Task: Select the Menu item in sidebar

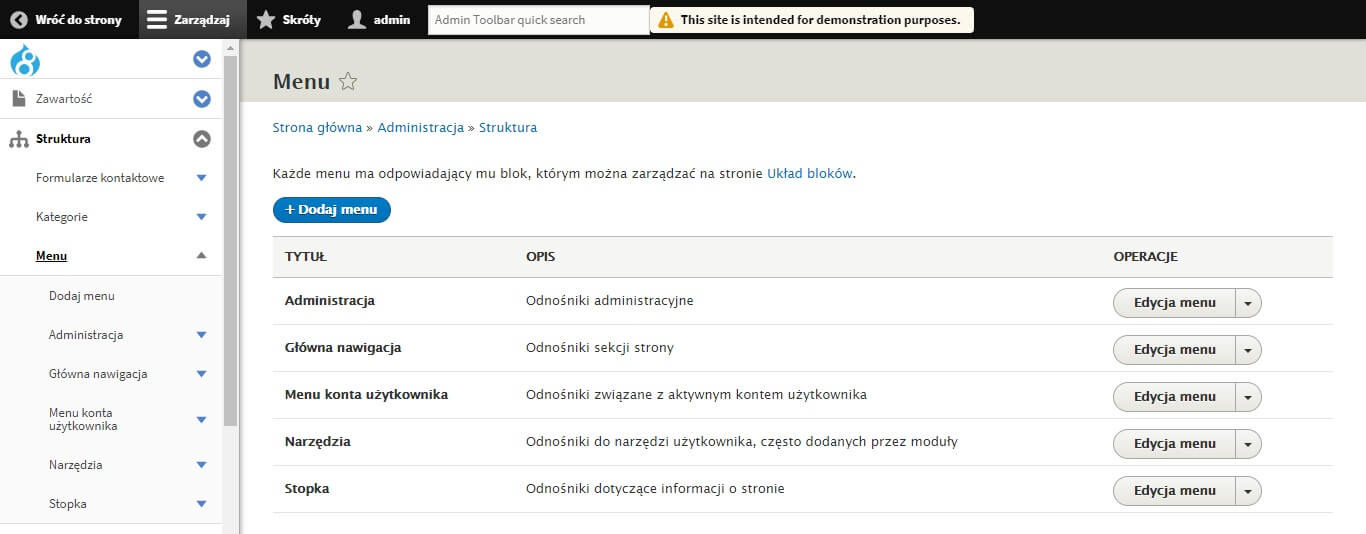Action: (51, 256)
